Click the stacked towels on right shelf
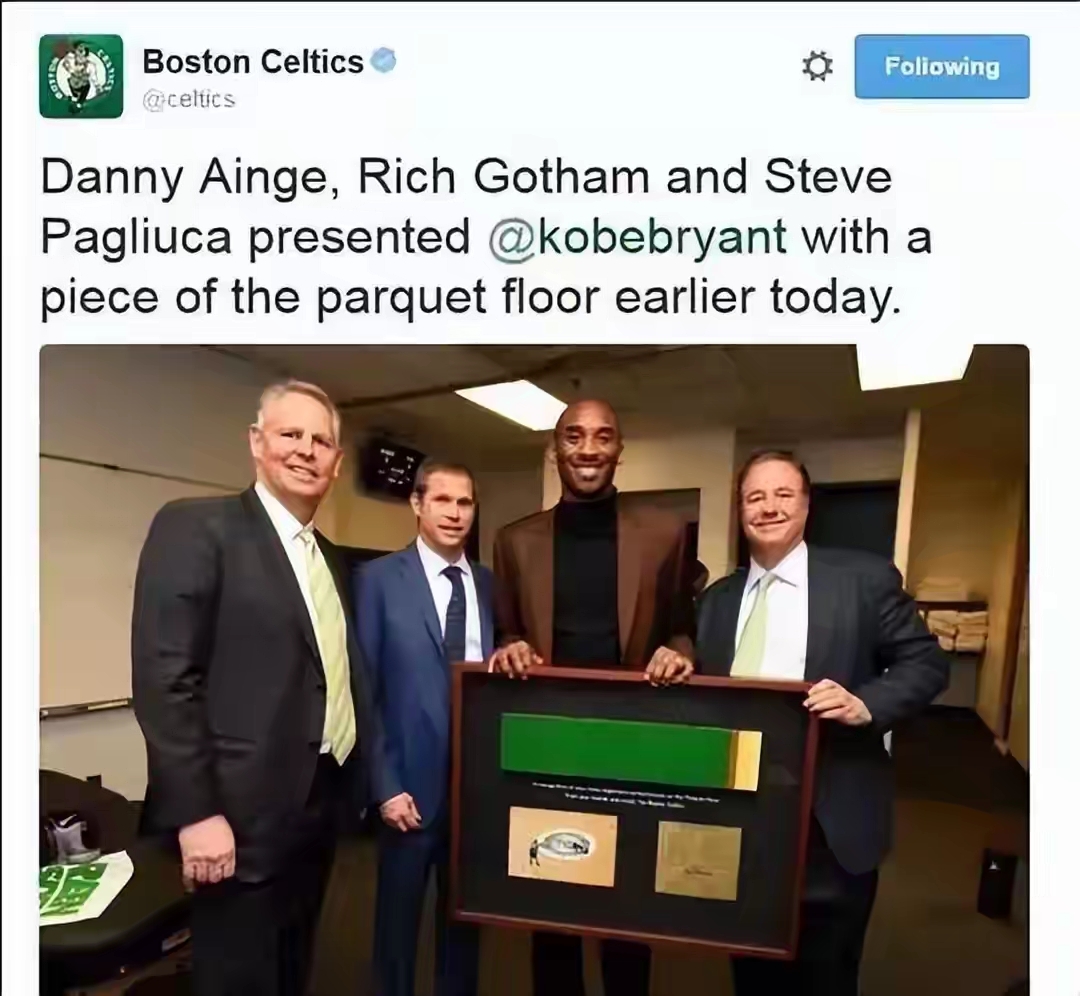The width and height of the screenshot is (1080, 996). click(x=957, y=627)
